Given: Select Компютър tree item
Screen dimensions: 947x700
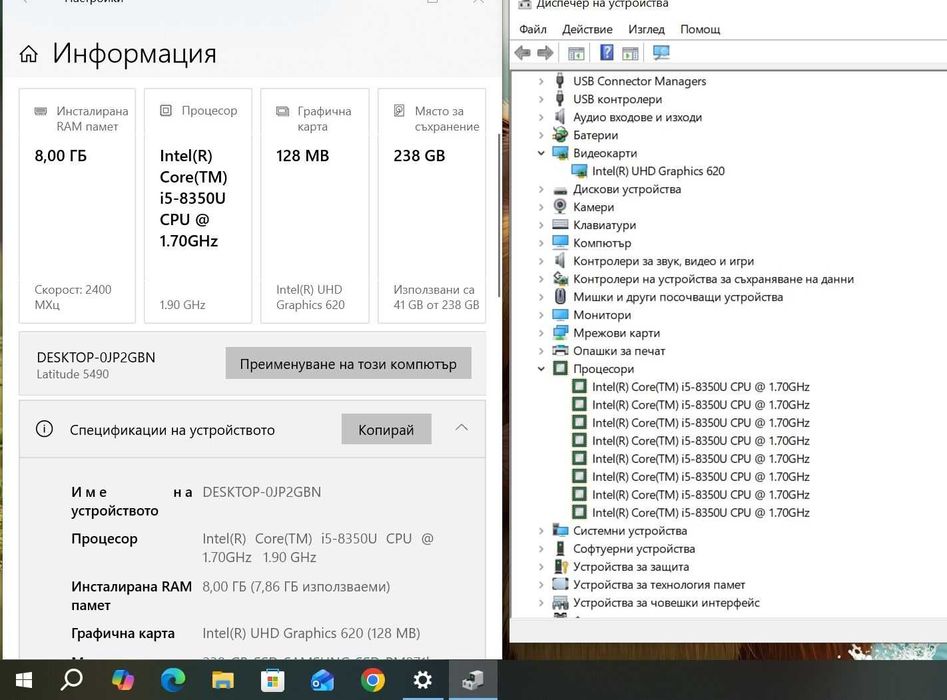Looking at the screenshot, I should 602,243.
